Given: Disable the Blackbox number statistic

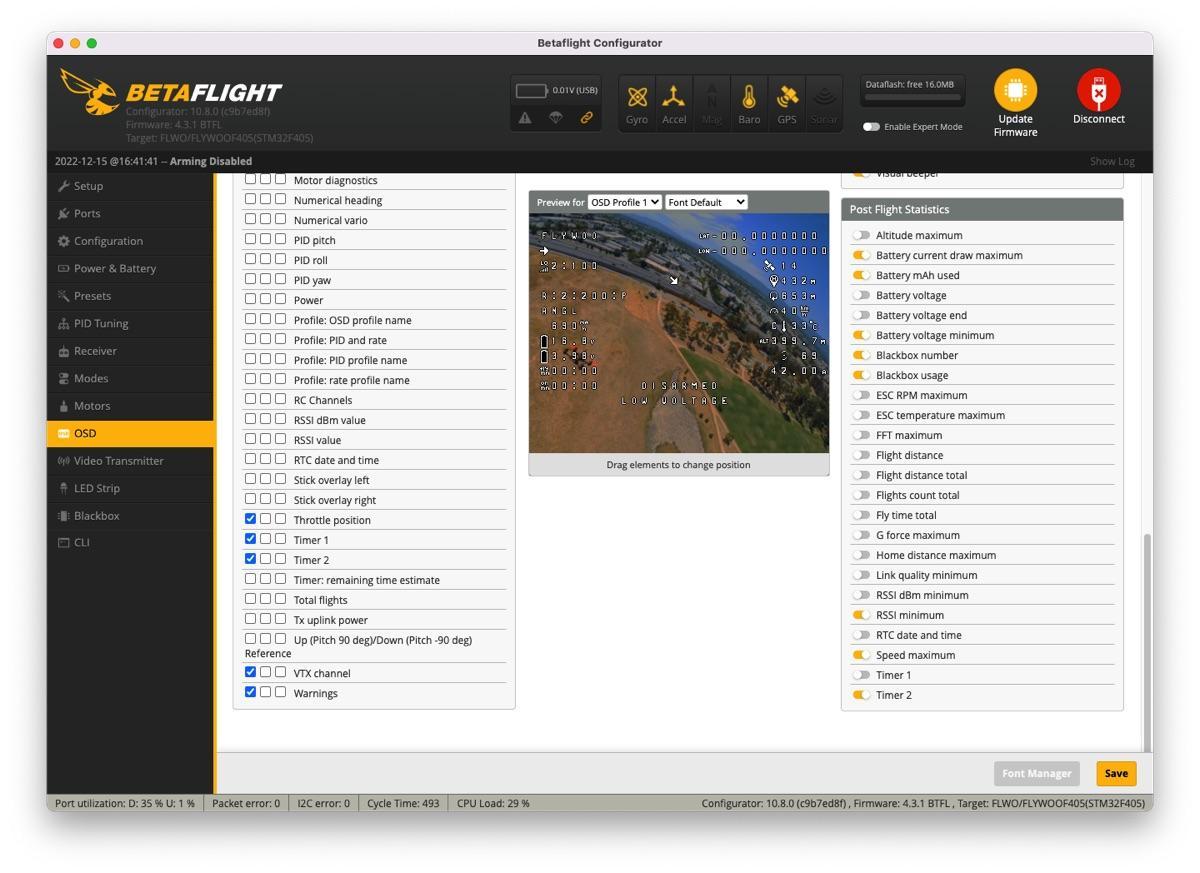Looking at the screenshot, I should coord(861,355).
